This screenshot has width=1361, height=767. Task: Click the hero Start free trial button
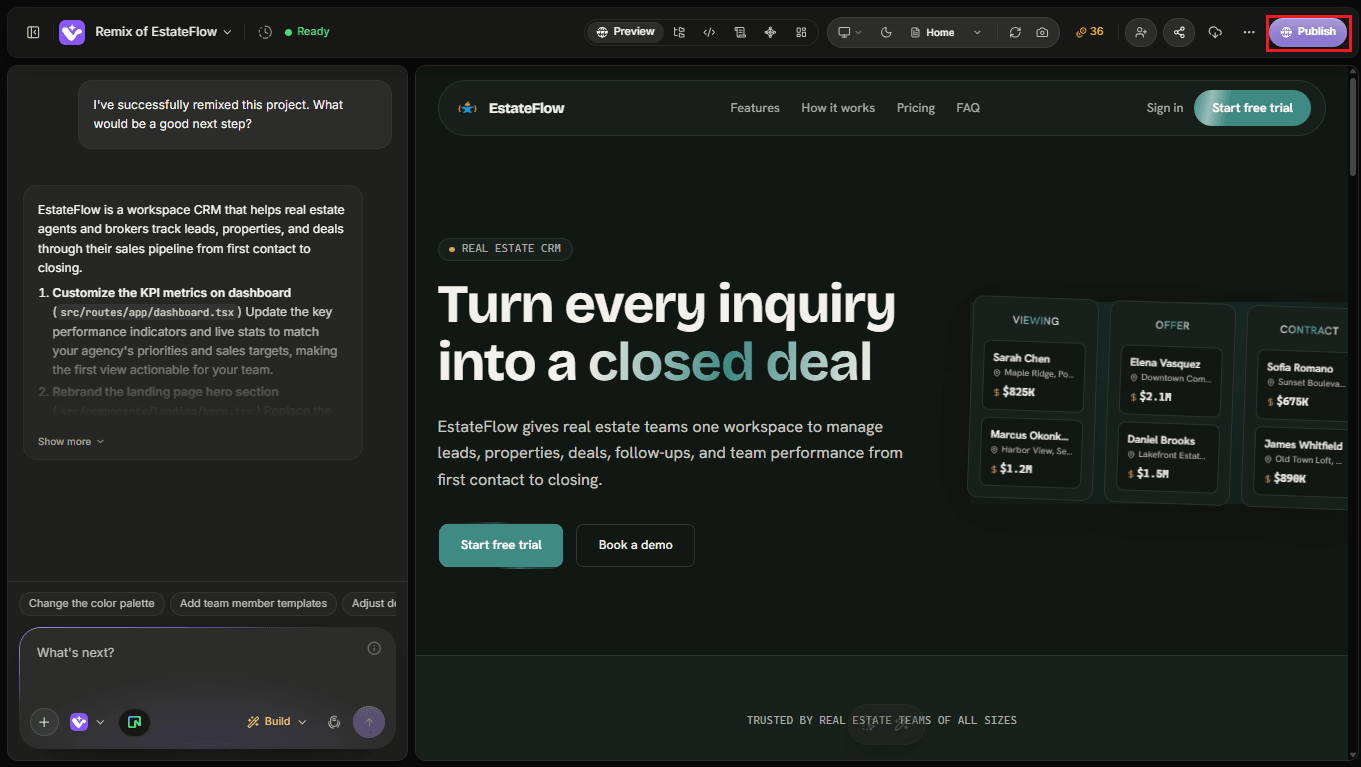pyautogui.click(x=501, y=545)
